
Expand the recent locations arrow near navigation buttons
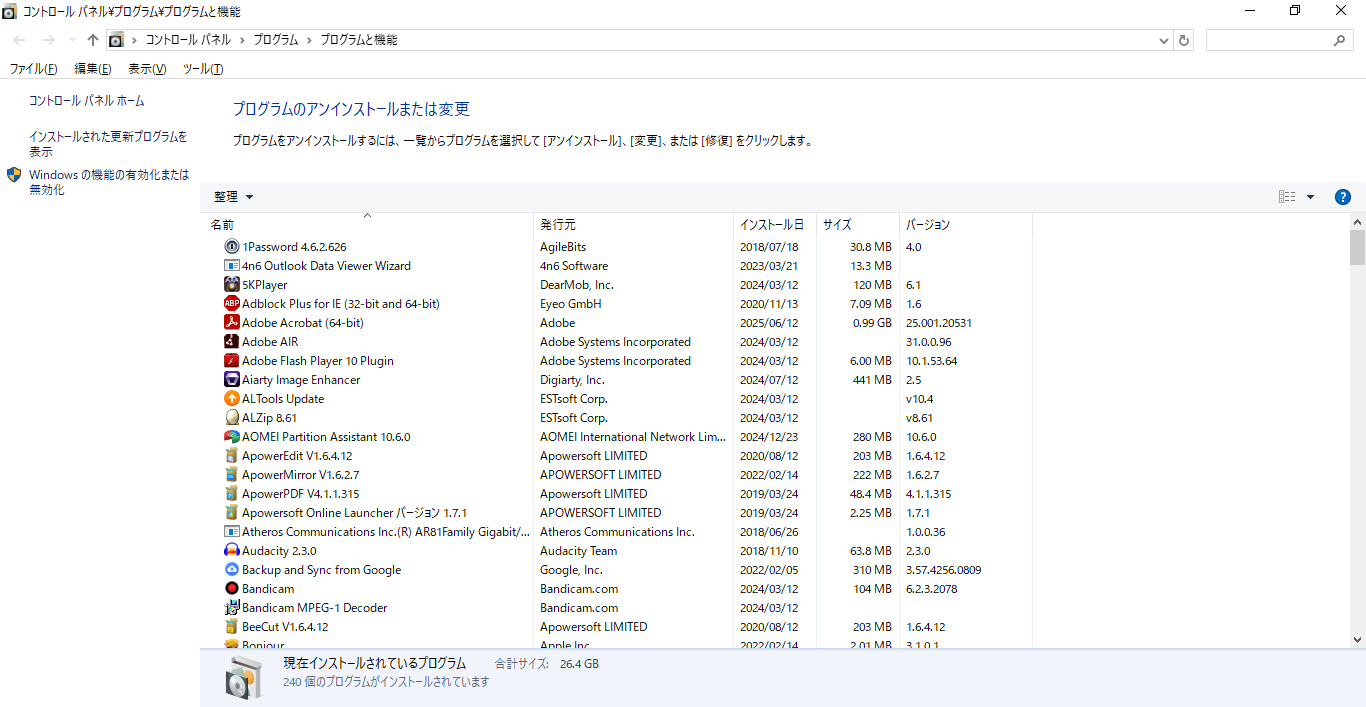point(72,40)
